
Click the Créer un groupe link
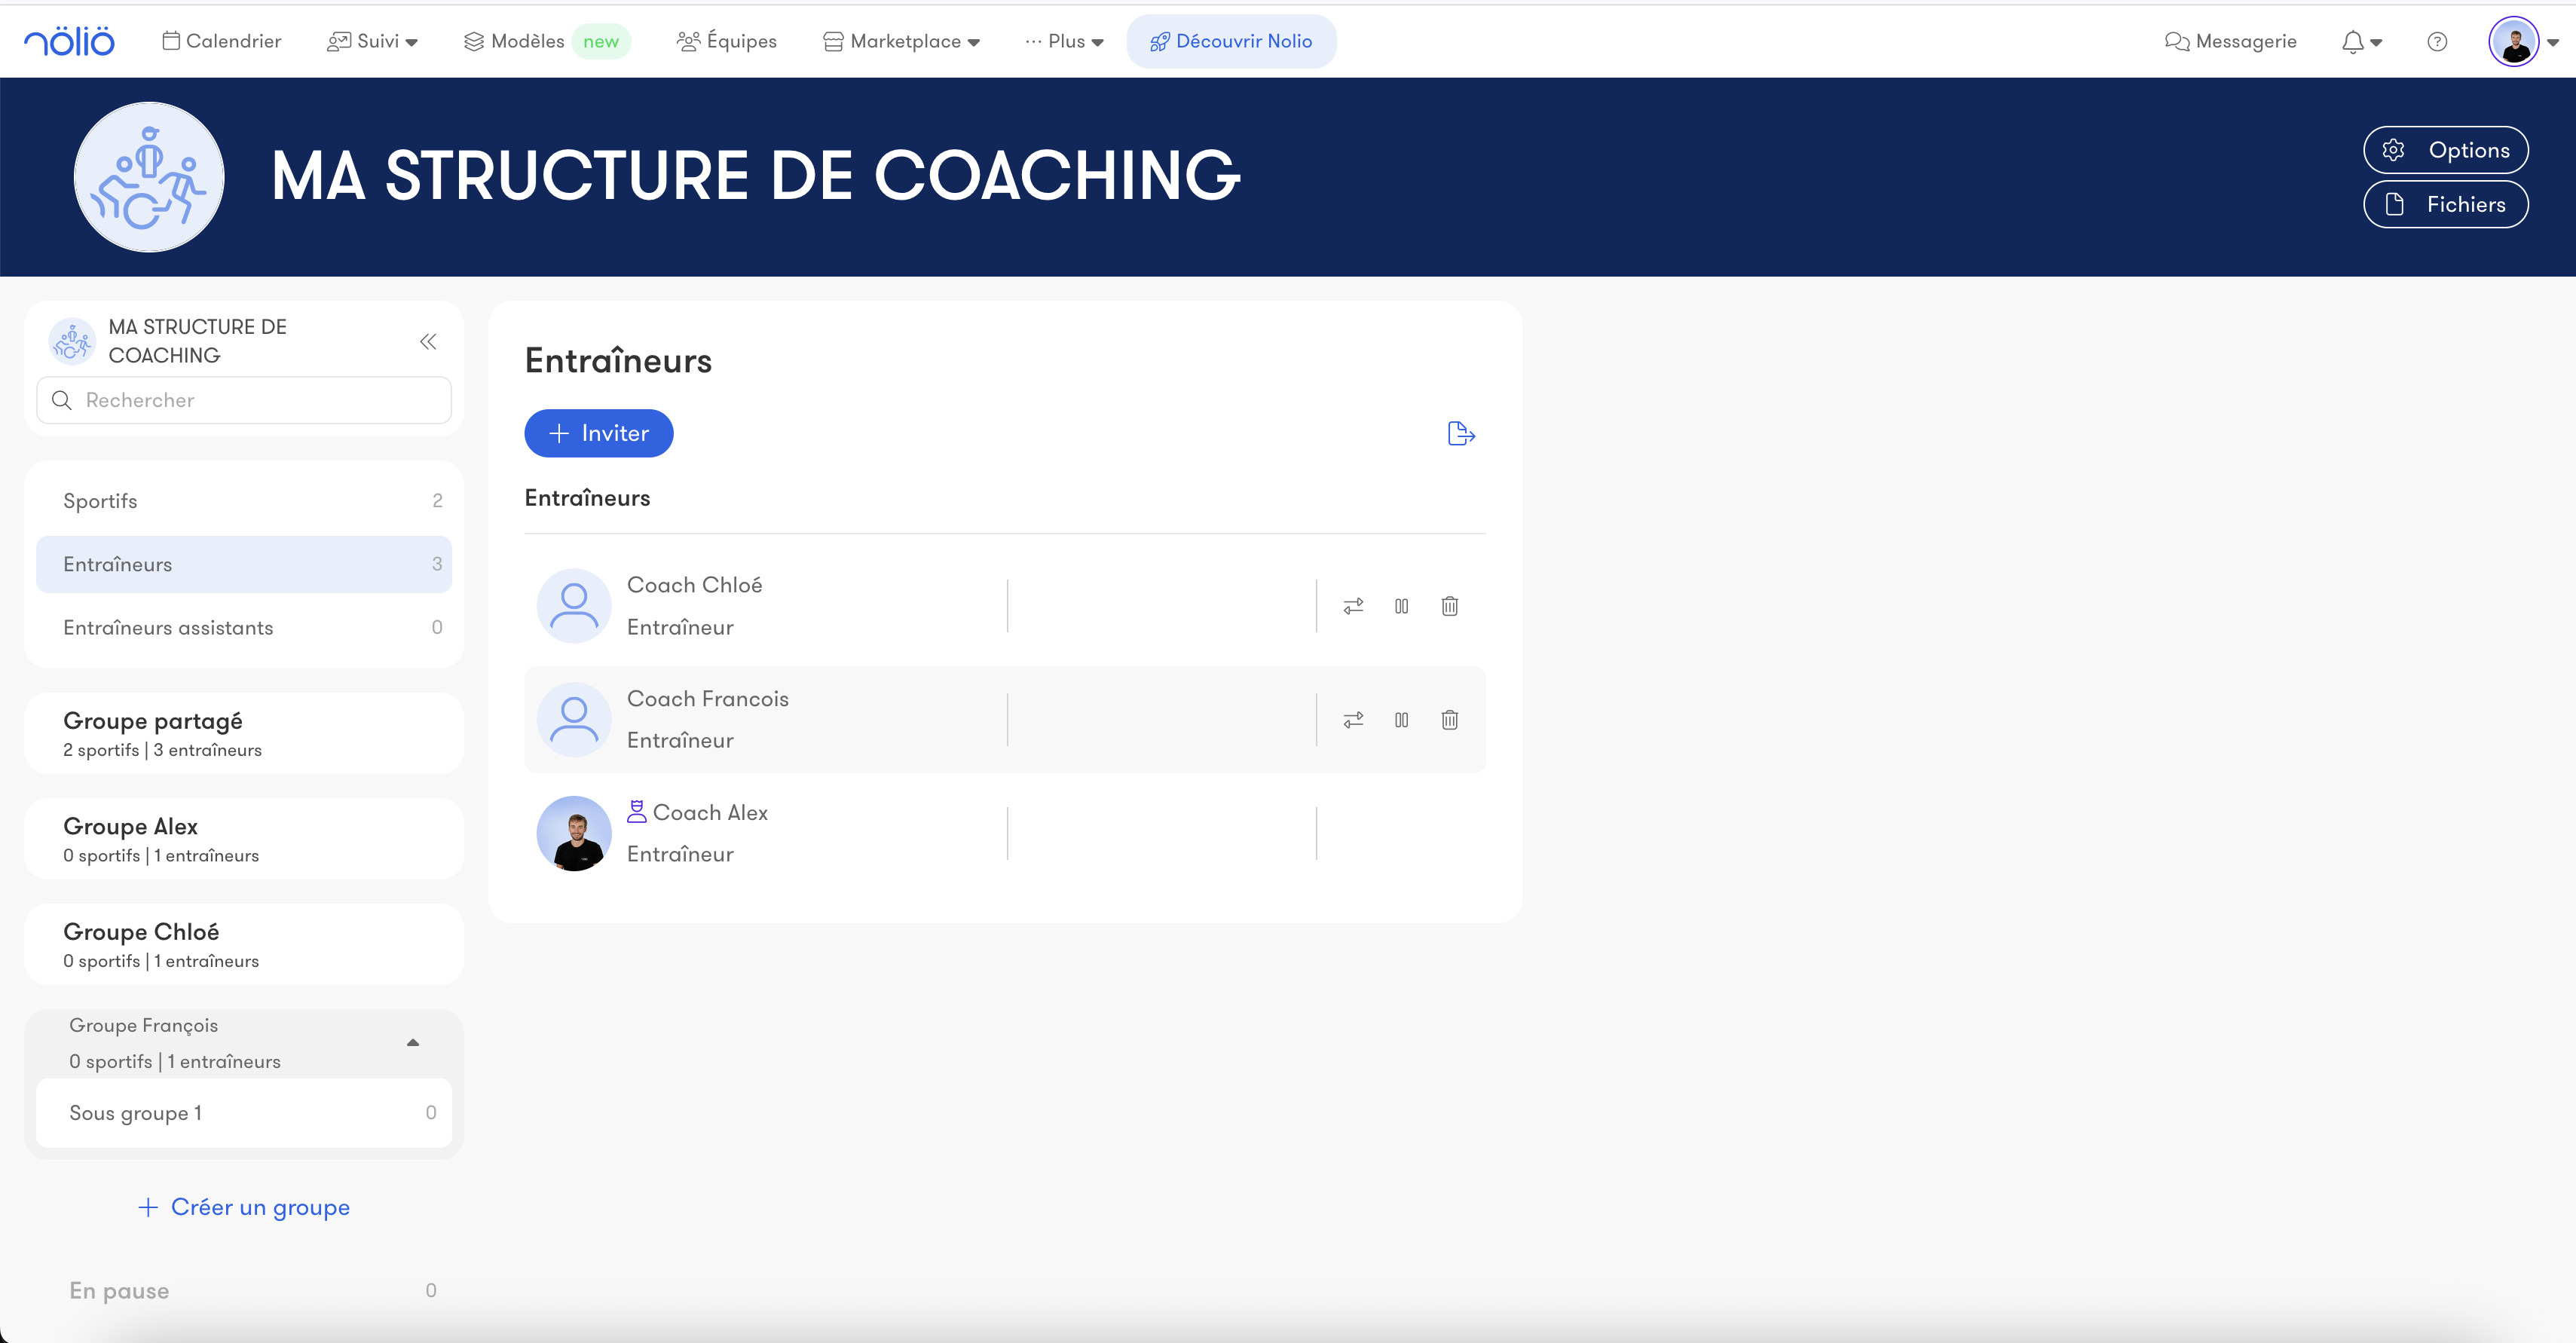click(x=244, y=1207)
